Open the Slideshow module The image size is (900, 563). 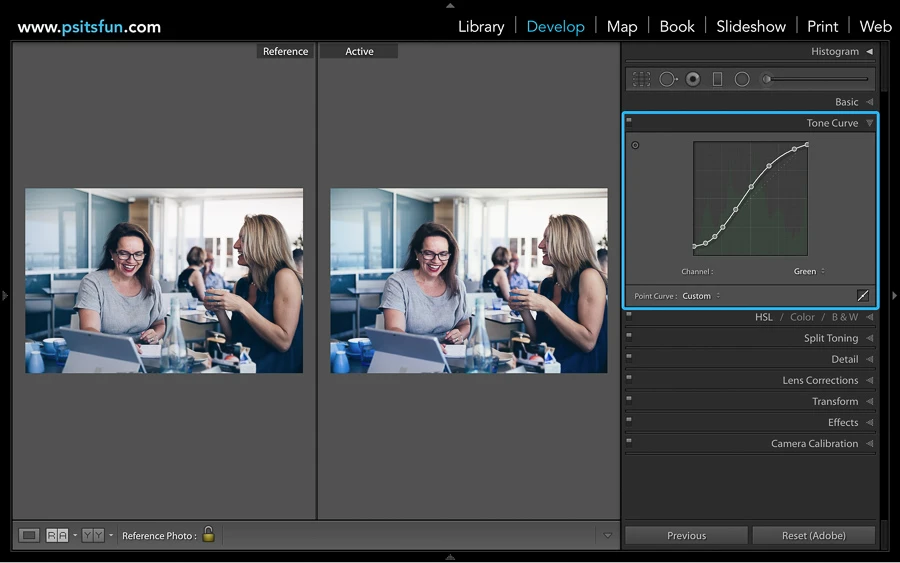tap(751, 27)
